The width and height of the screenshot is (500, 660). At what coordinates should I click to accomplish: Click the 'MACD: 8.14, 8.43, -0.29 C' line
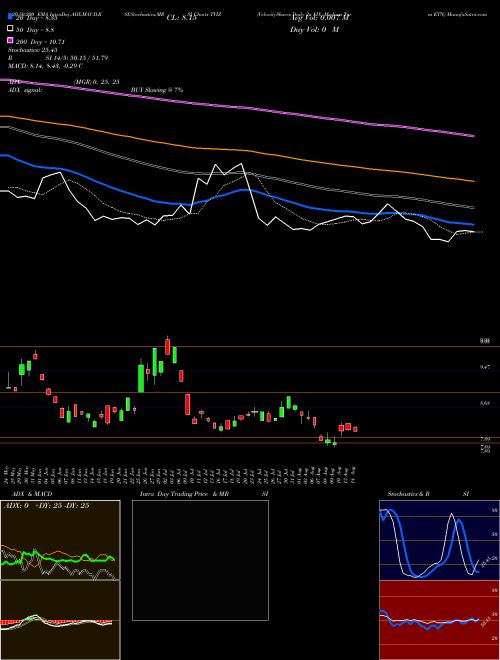click(x=45, y=66)
